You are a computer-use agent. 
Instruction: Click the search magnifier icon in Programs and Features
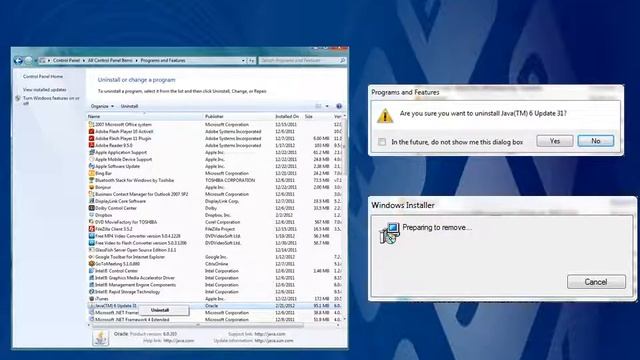pyautogui.click(x=342, y=60)
